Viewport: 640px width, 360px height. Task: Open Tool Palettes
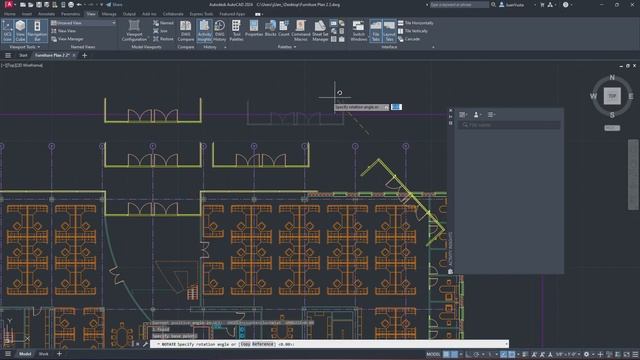pyautogui.click(x=236, y=31)
